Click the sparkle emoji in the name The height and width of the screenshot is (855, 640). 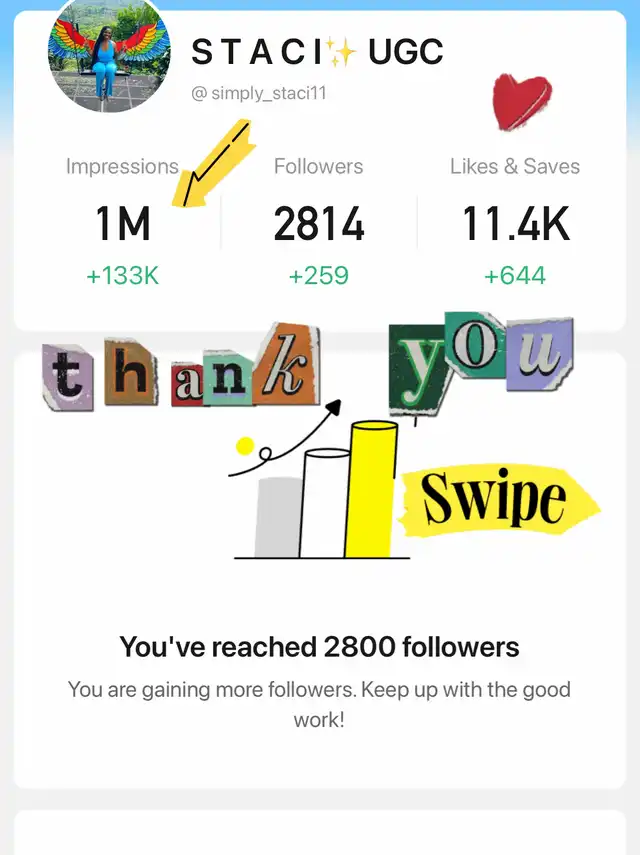click(341, 52)
